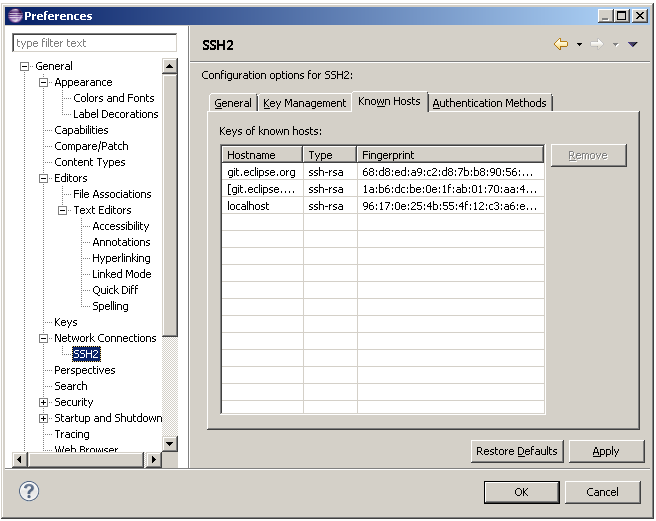Switch to the Key Management tab
The image size is (656, 521).
[x=305, y=103]
